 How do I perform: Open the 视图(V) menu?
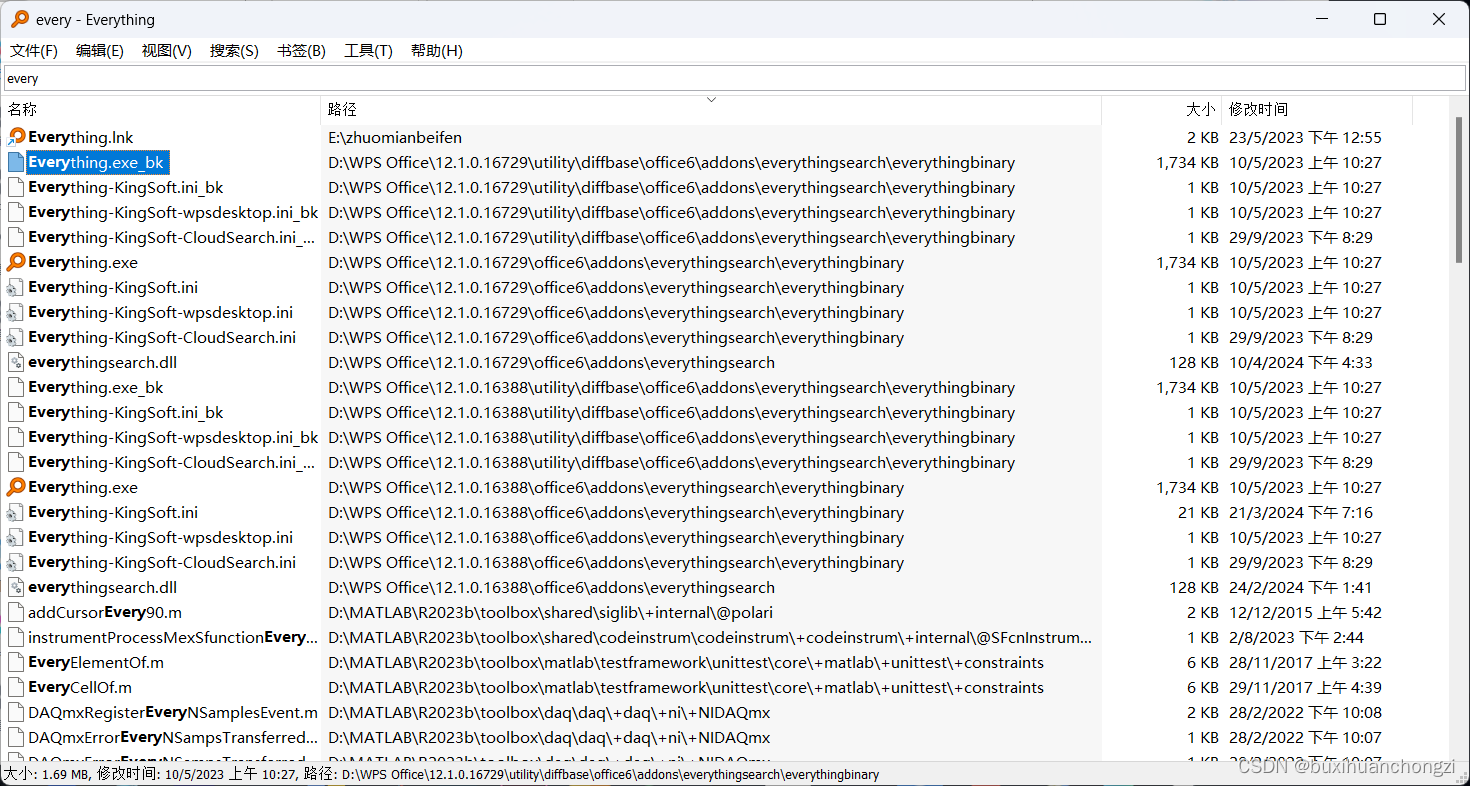167,51
